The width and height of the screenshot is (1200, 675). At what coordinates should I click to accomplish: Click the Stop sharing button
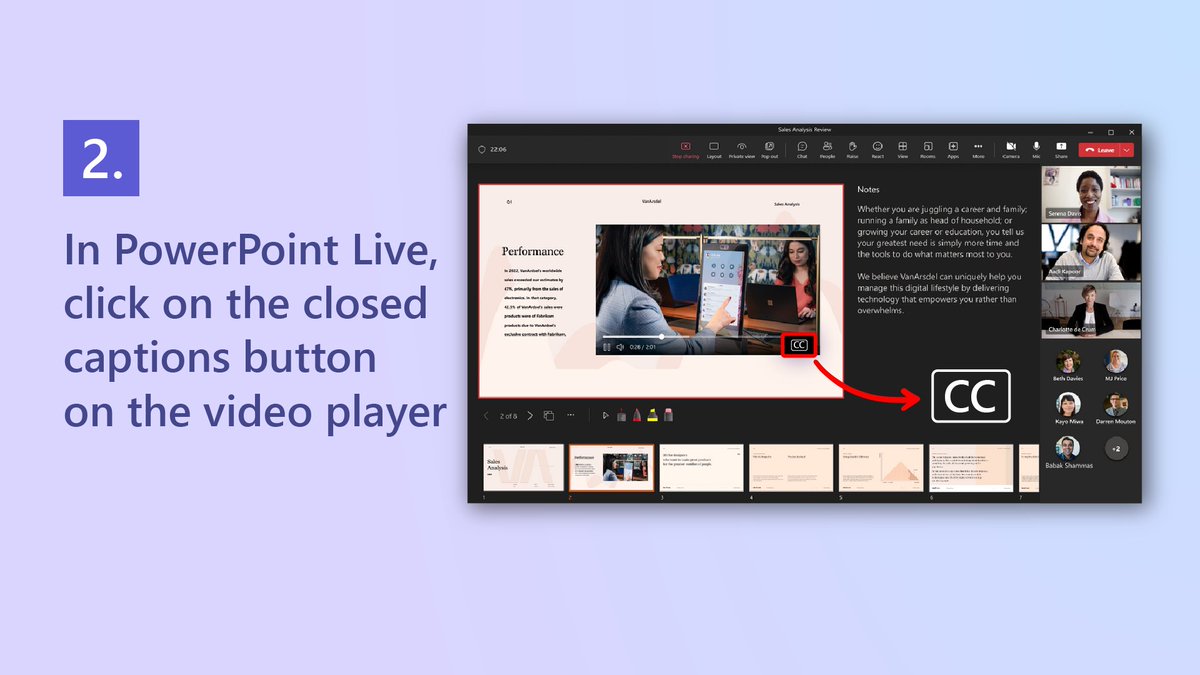[x=685, y=150]
